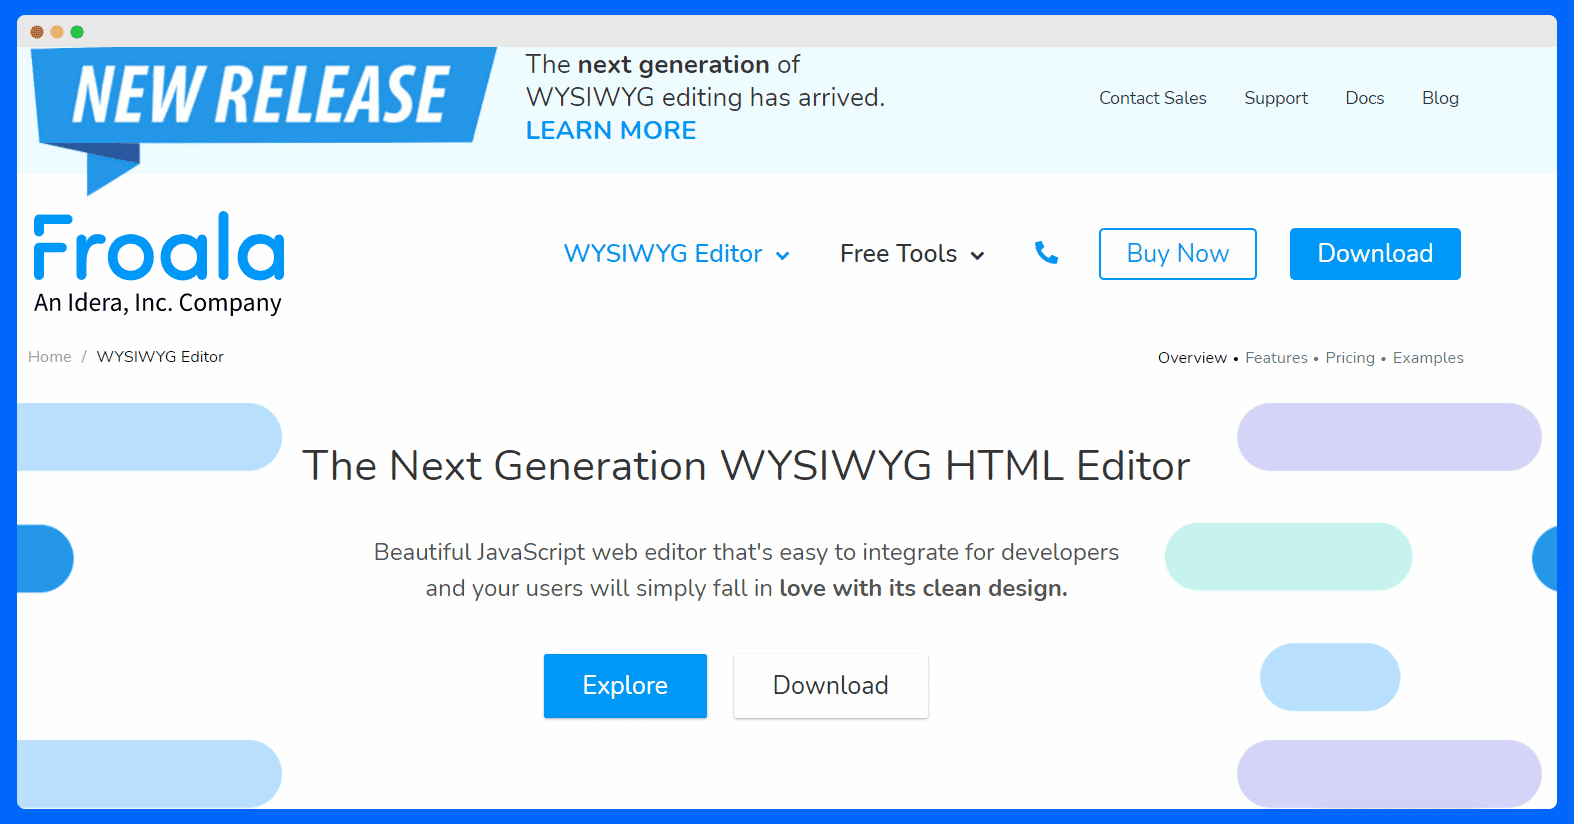
Task: Click the phone call icon
Action: [x=1046, y=253]
